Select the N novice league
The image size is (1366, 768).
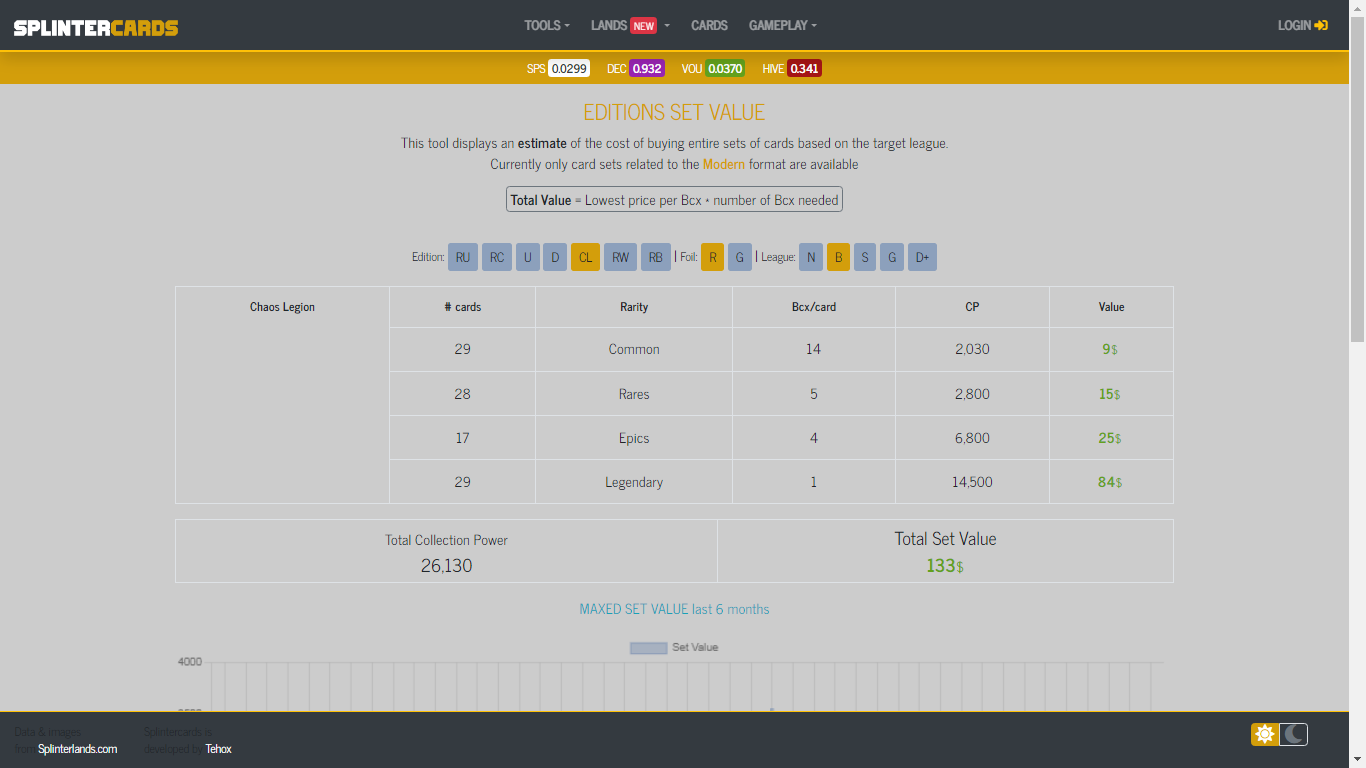coord(811,257)
